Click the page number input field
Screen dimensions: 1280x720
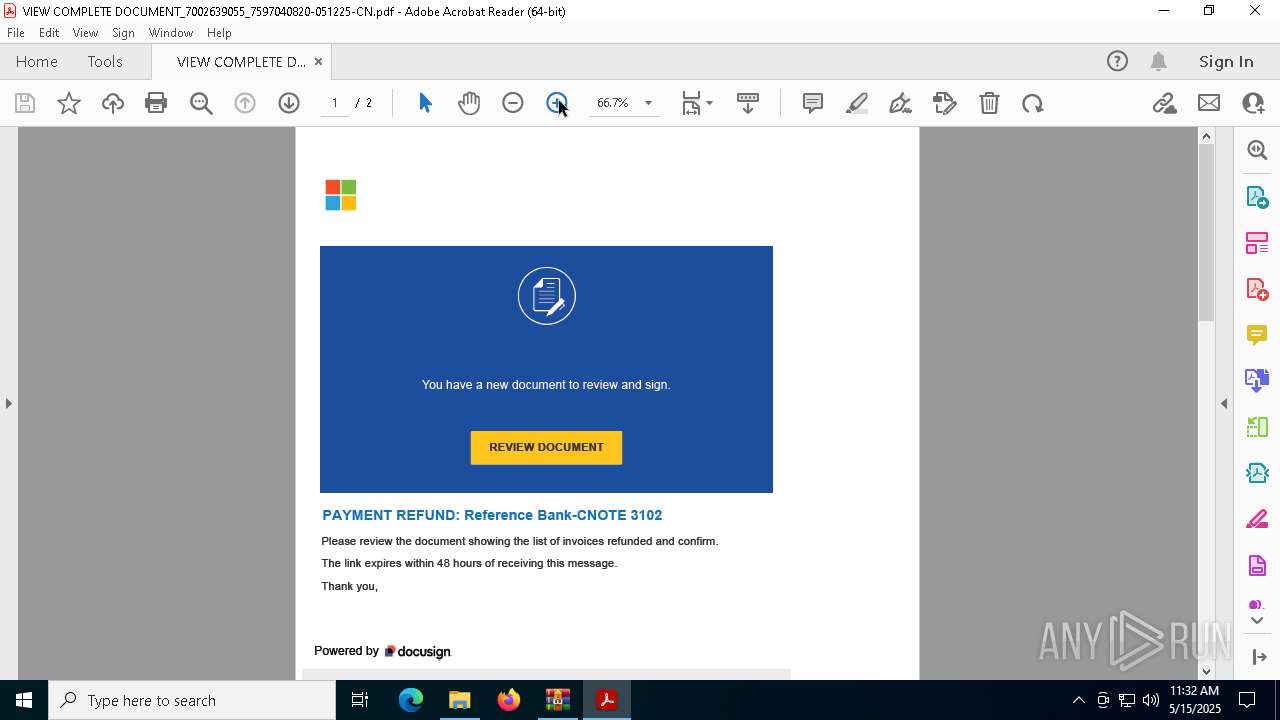click(335, 103)
